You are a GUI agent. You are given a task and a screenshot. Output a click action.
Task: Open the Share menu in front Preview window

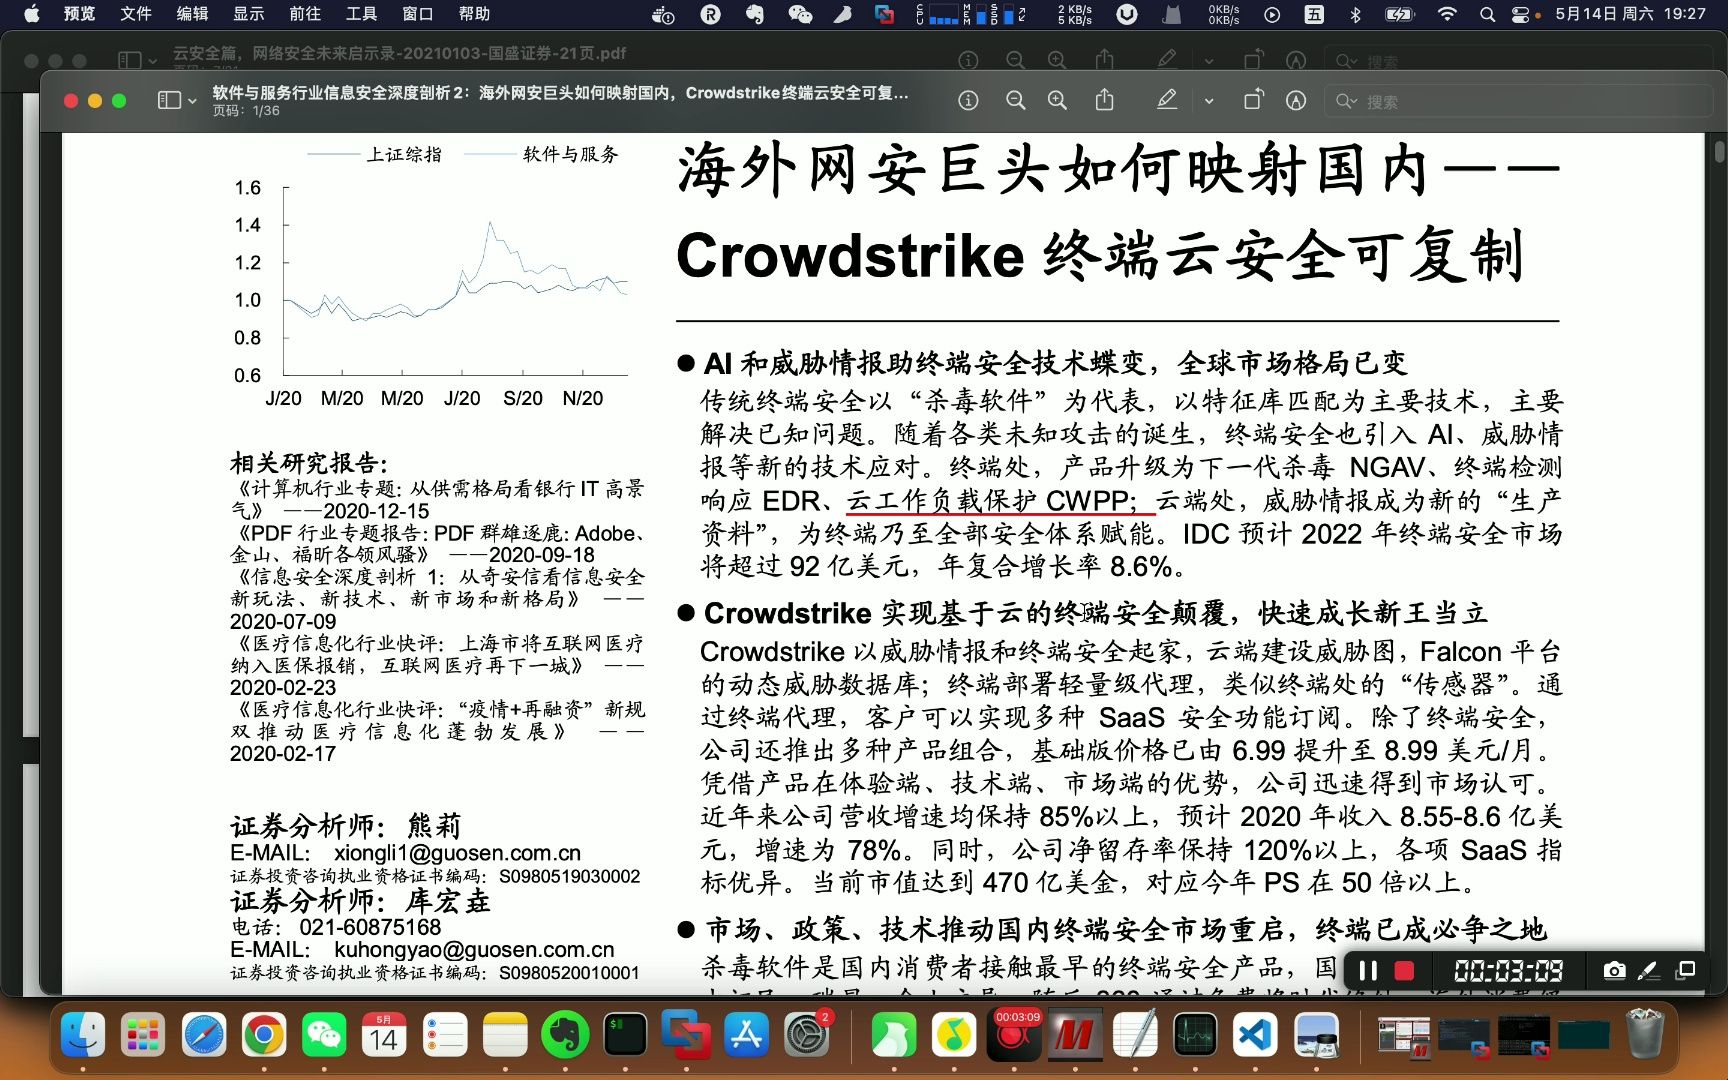point(1104,100)
